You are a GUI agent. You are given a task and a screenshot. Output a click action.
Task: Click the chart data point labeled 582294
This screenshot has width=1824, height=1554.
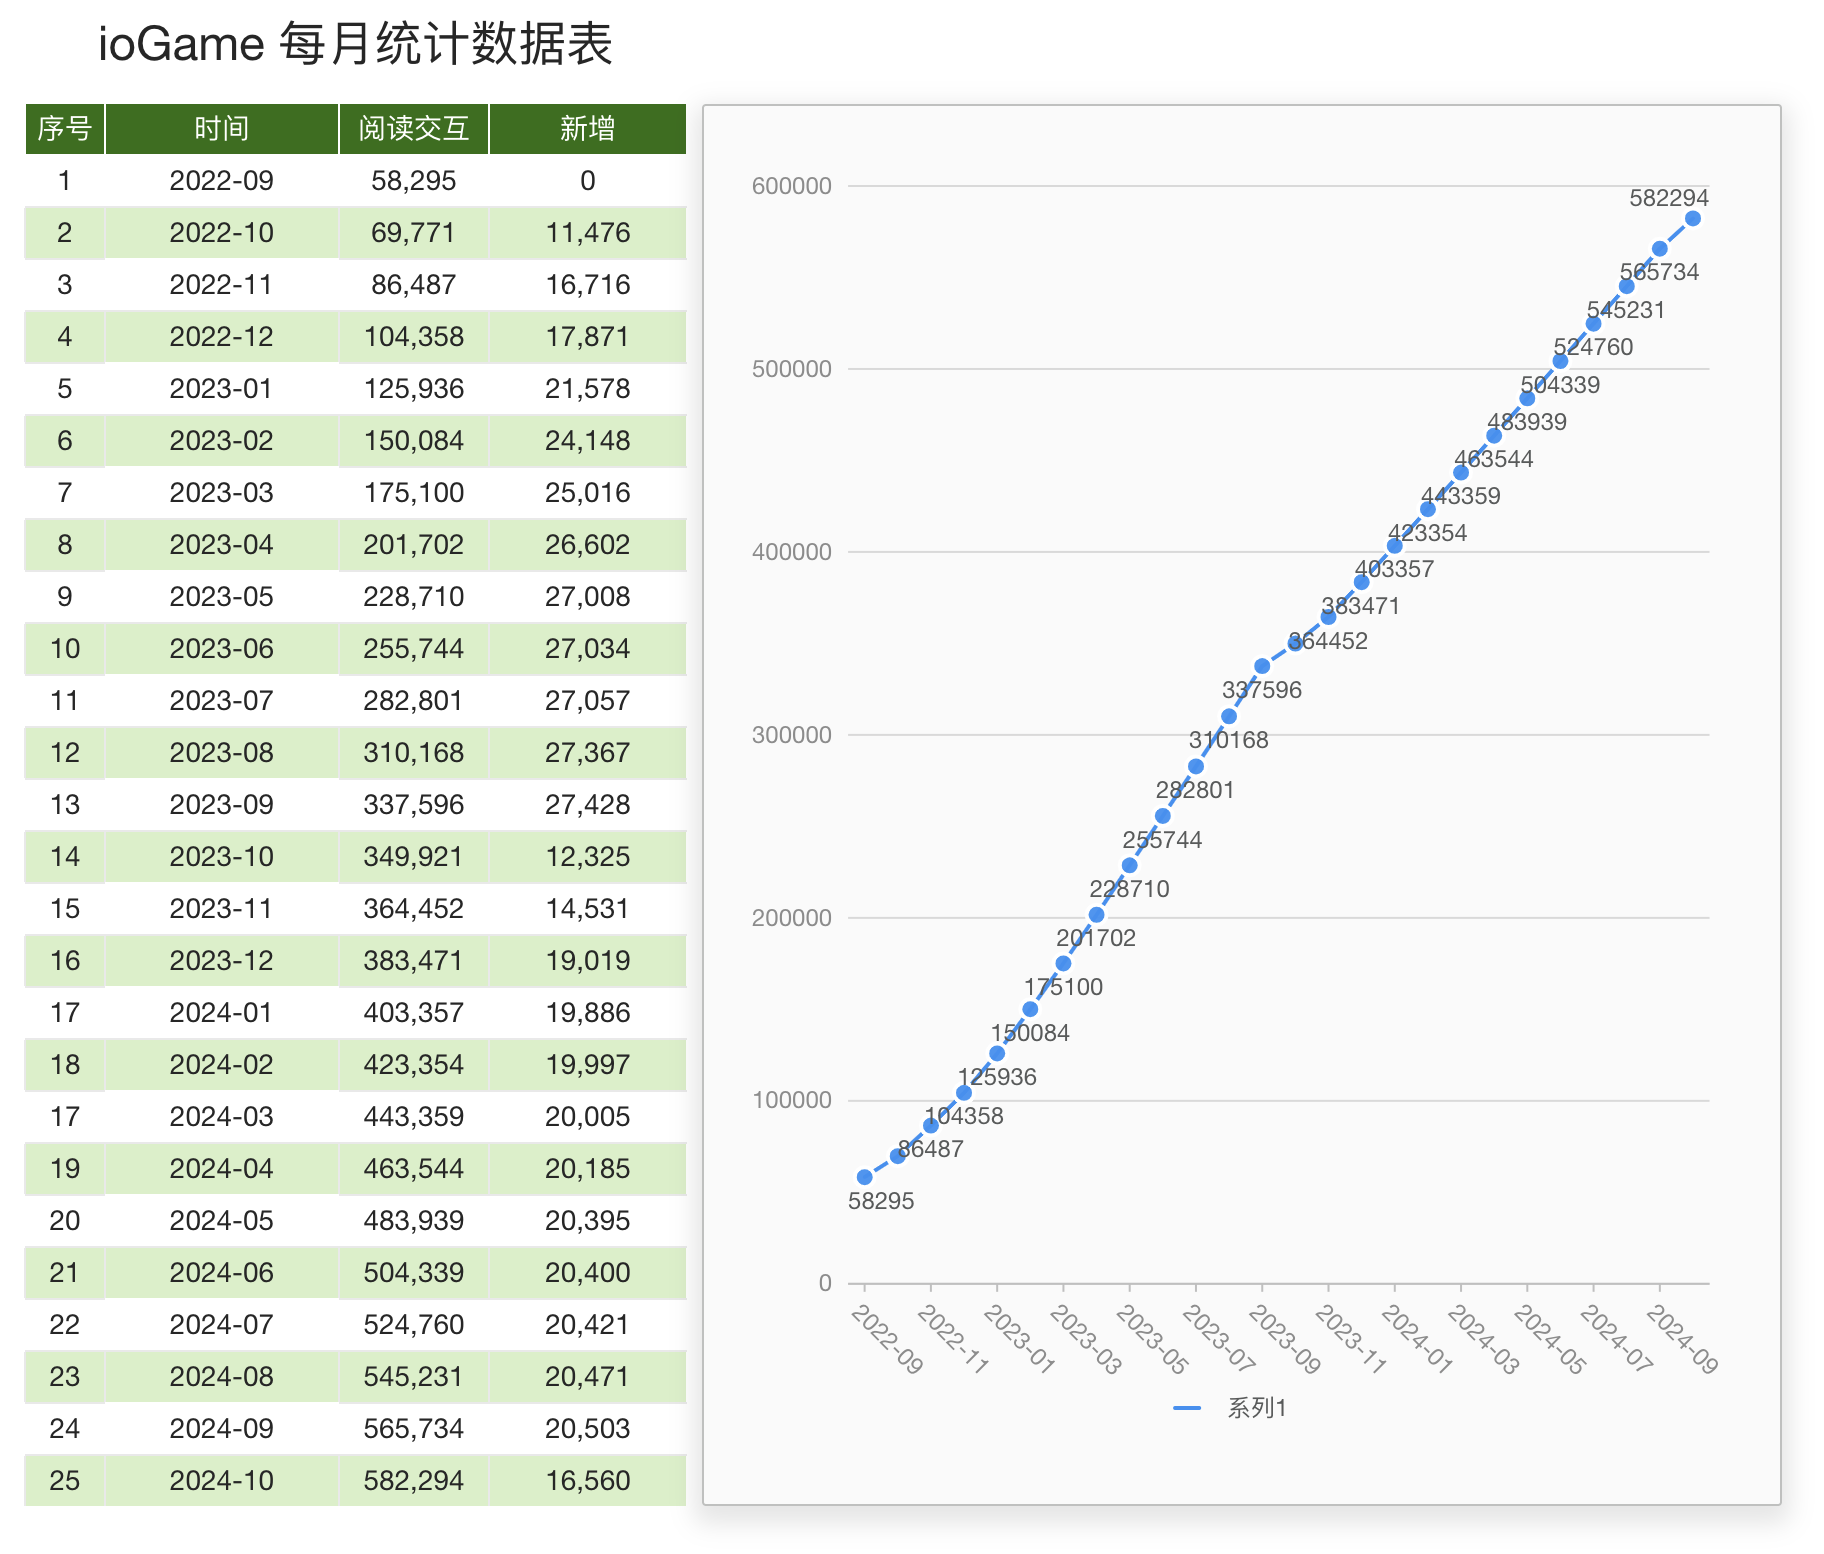tap(1693, 218)
